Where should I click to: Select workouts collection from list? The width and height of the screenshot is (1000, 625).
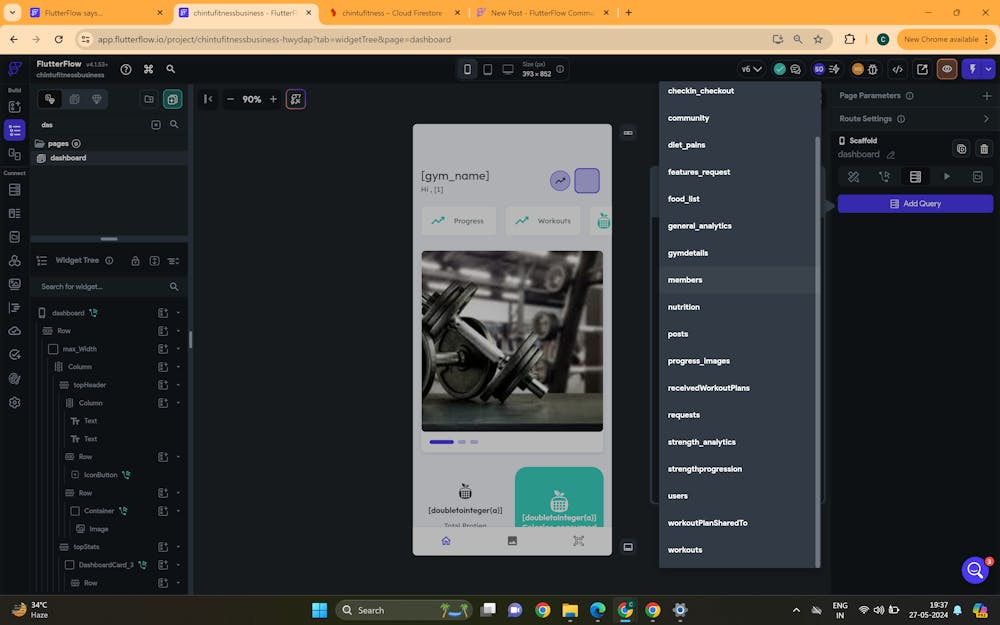737,550
